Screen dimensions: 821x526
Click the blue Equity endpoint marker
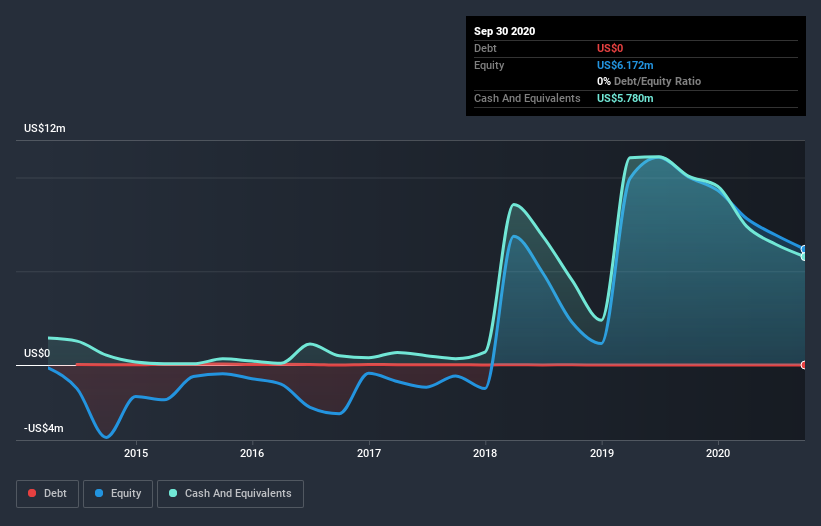pos(804,249)
